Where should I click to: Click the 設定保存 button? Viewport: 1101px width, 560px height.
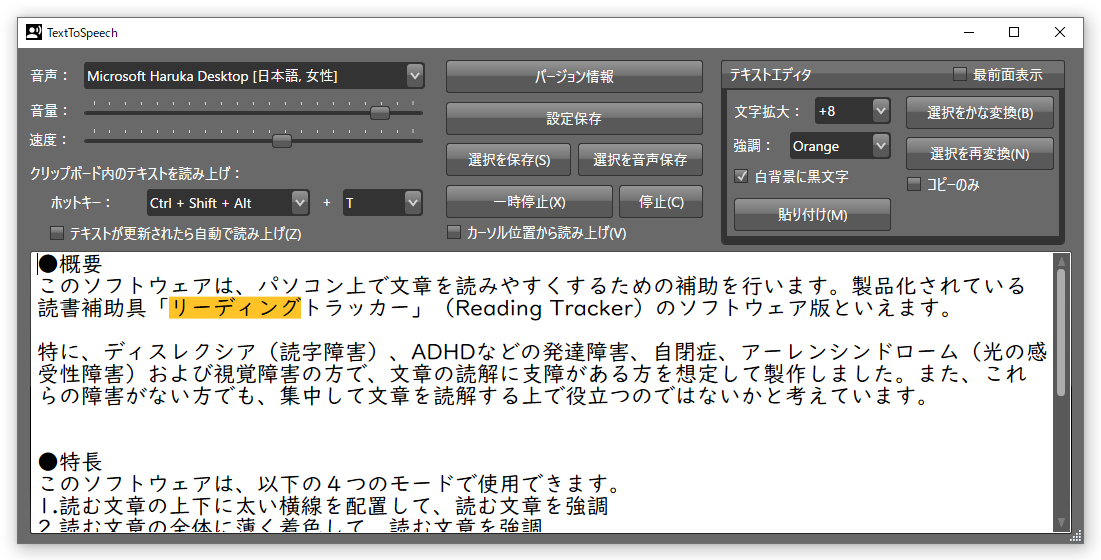(x=574, y=119)
